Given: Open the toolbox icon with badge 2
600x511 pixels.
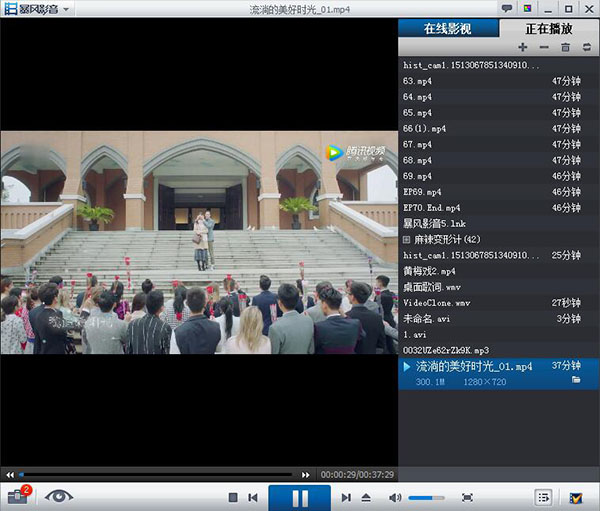Looking at the screenshot, I should 18,496.
